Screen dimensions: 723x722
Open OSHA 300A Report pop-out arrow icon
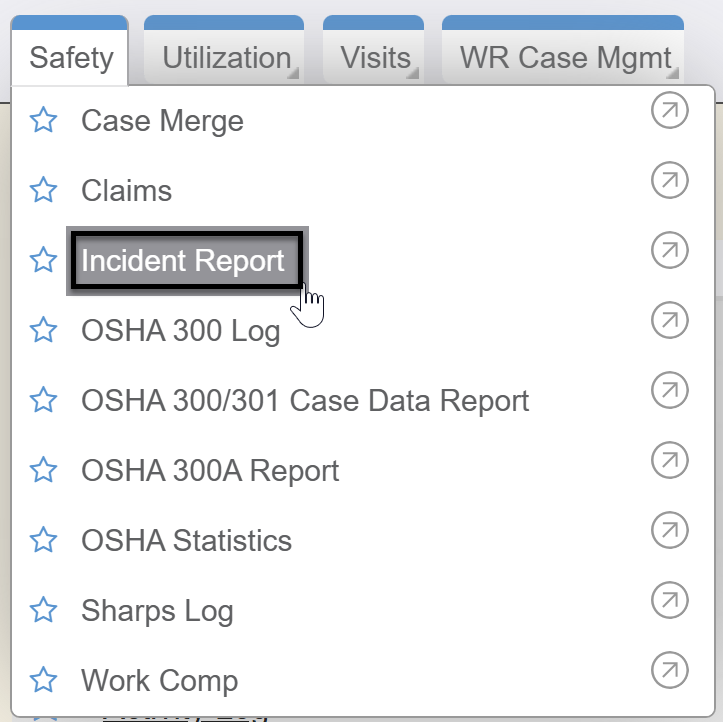[669, 461]
